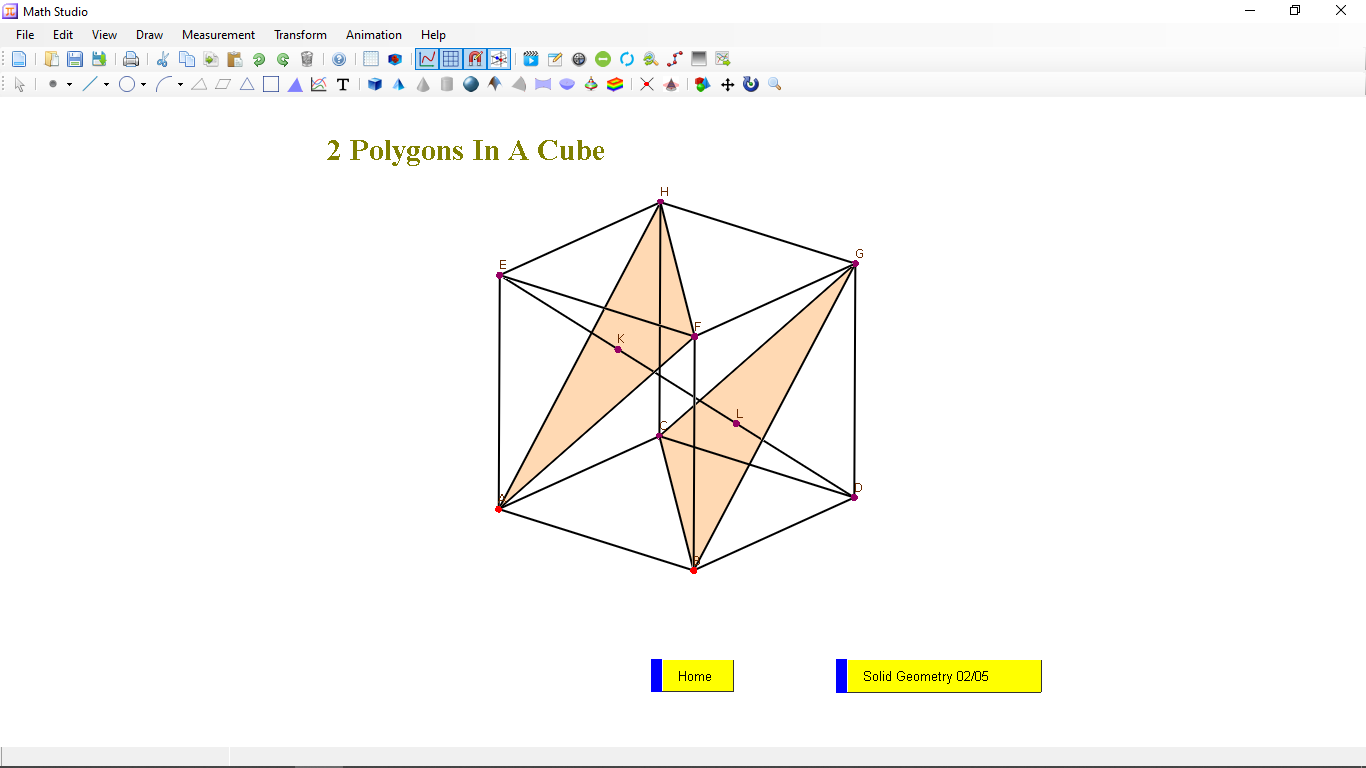Activate the move tool

[727, 84]
